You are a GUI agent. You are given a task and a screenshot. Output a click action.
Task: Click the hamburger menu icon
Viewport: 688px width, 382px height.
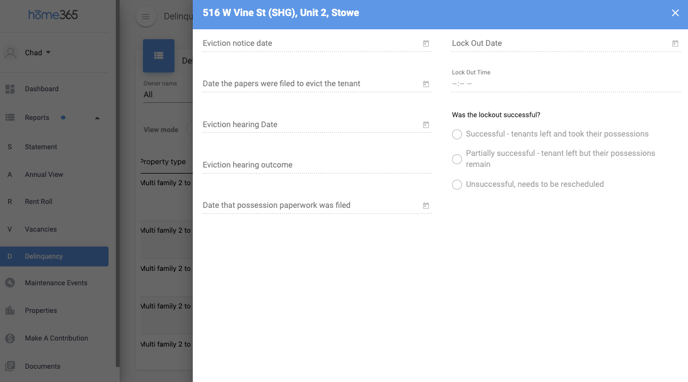pos(146,17)
